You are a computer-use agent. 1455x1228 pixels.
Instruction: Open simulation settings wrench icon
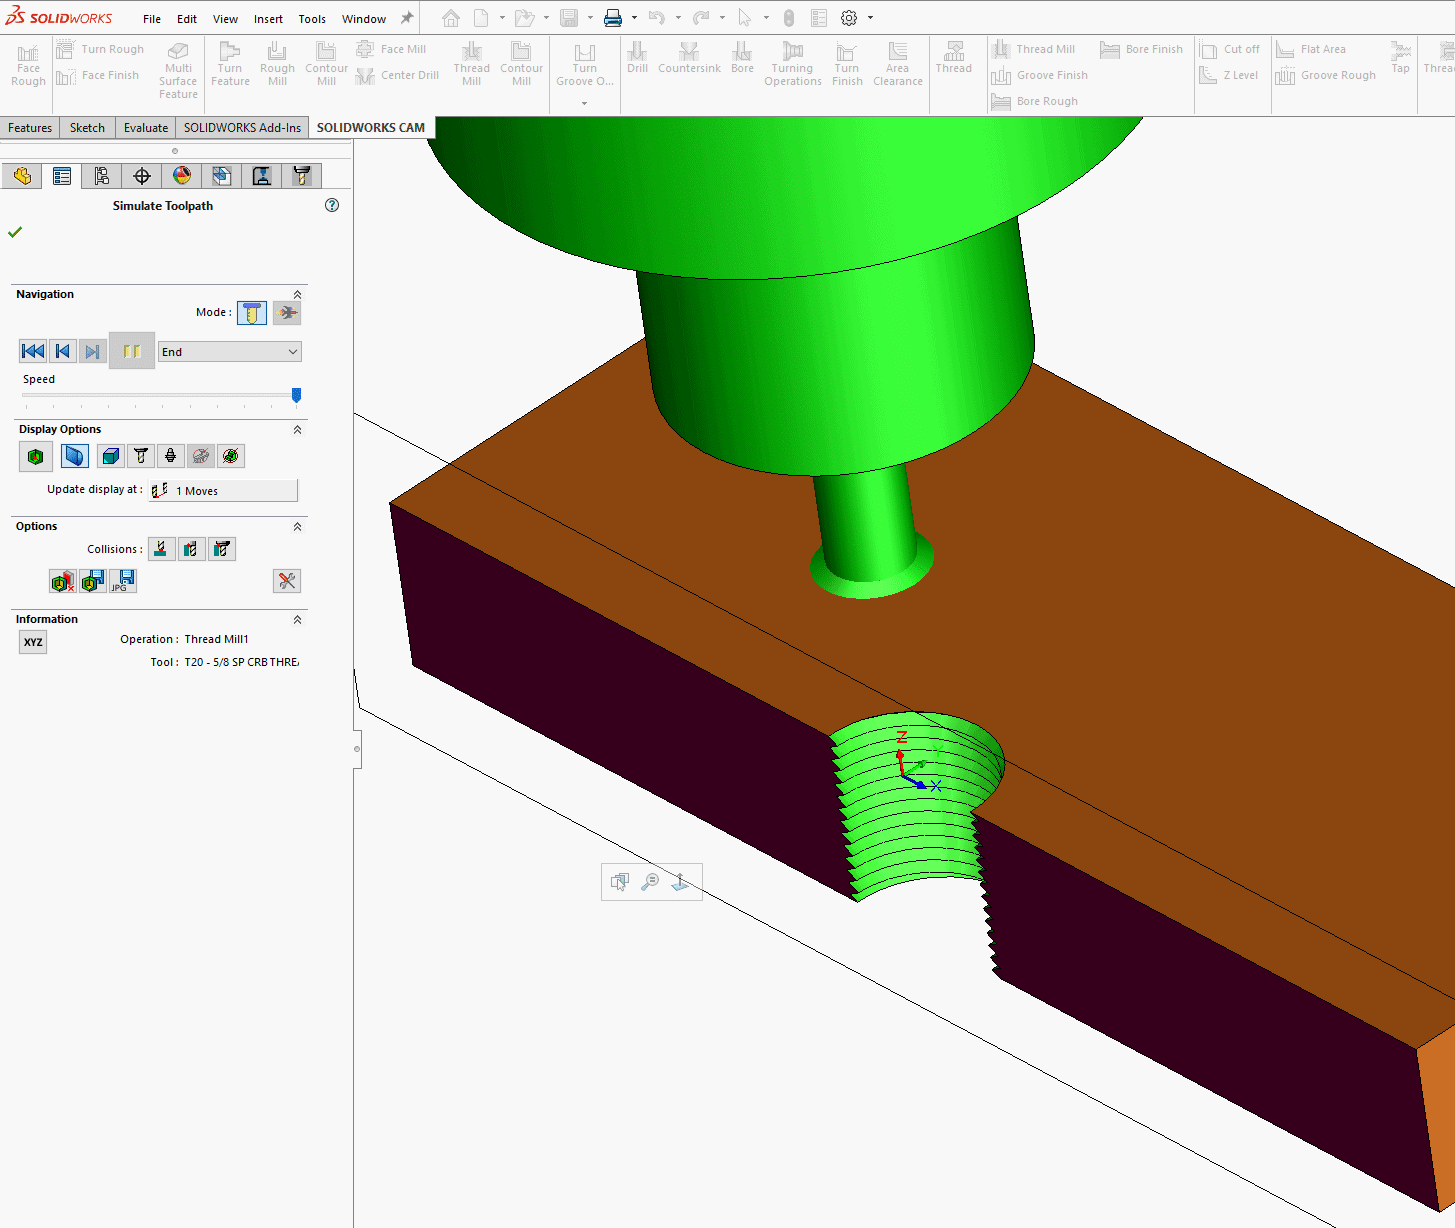coord(286,581)
